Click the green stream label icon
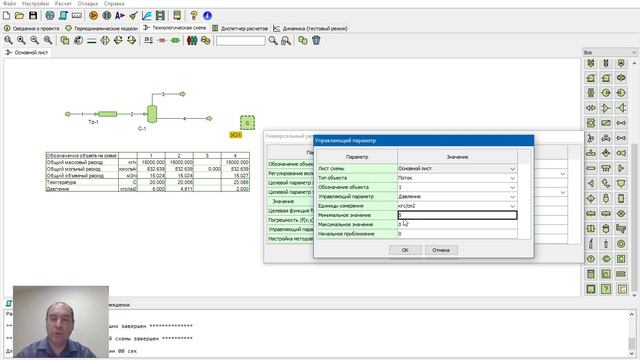 coord(176,40)
